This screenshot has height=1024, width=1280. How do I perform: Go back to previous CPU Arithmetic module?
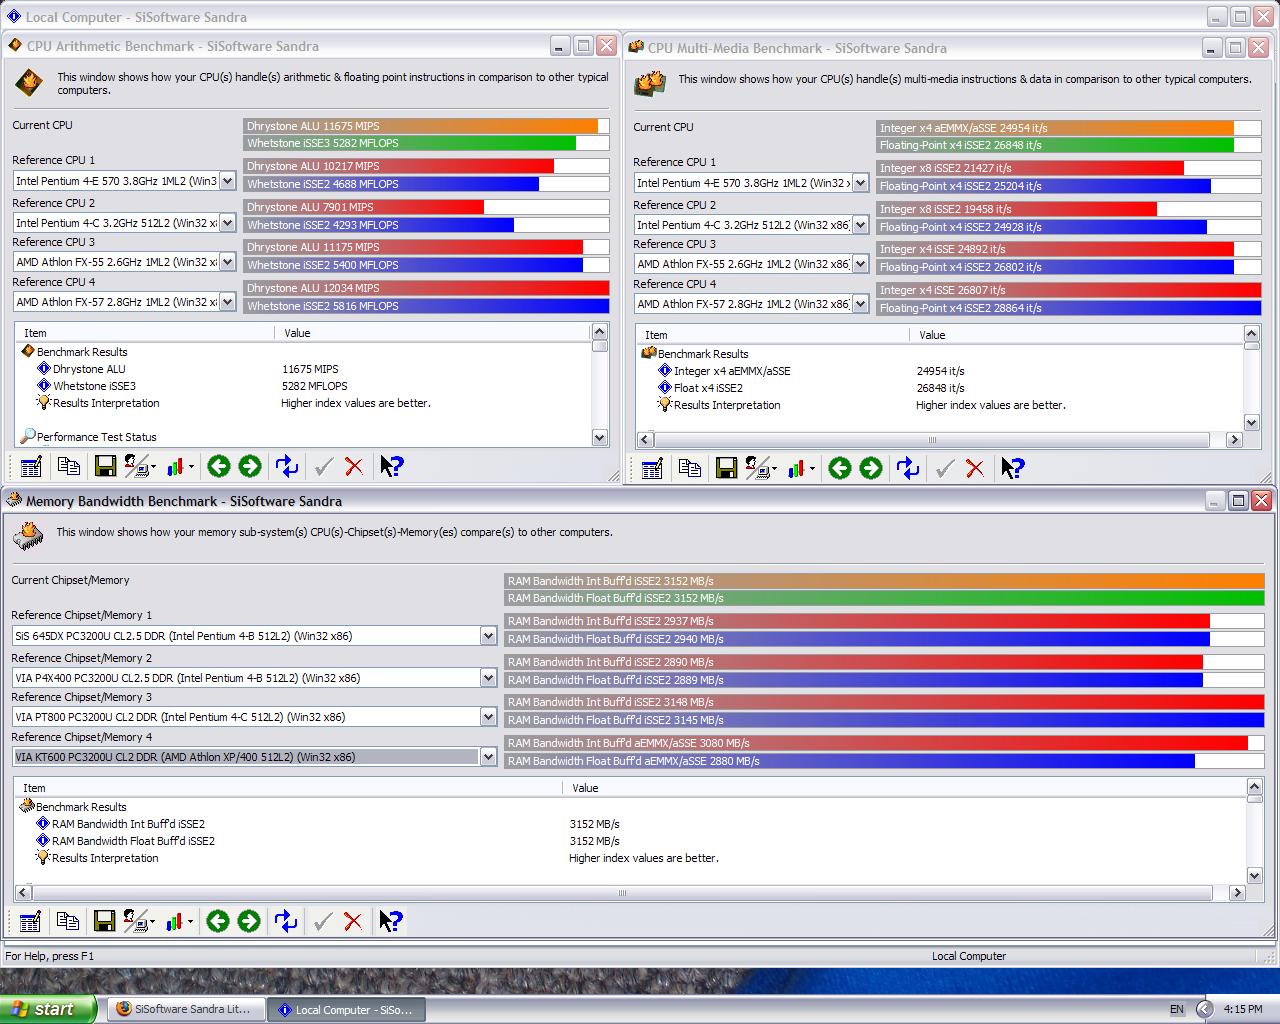pyautogui.click(x=218, y=466)
